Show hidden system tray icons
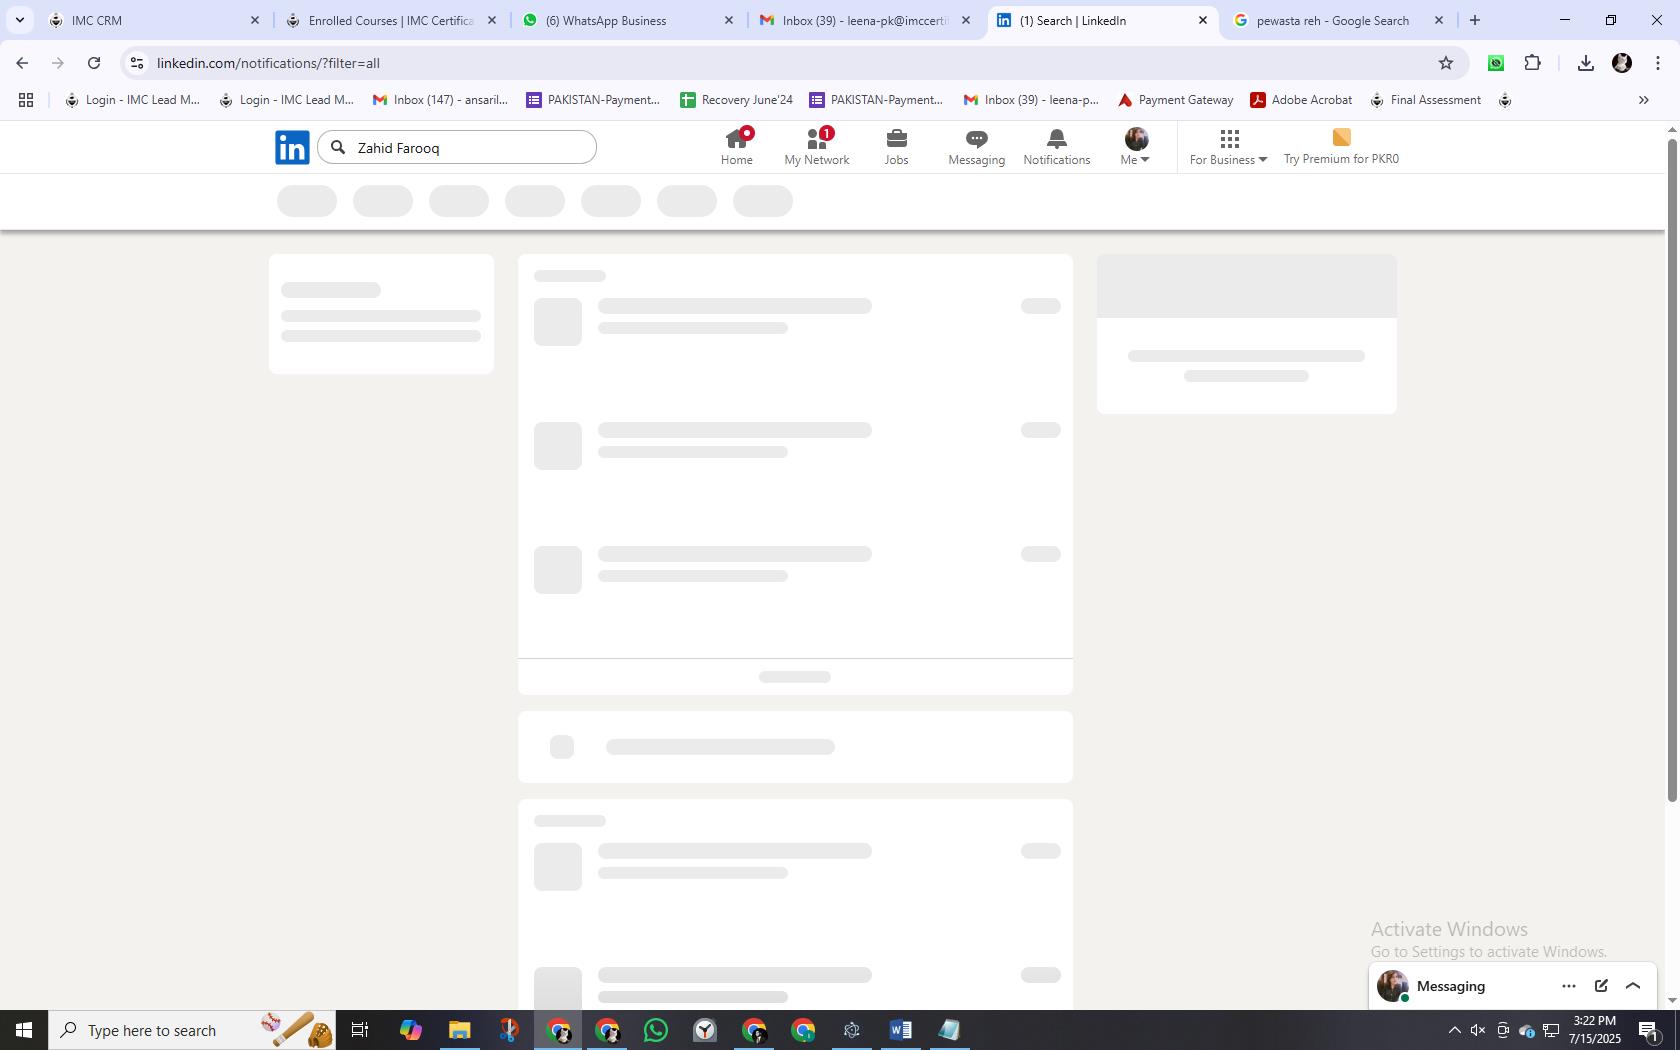This screenshot has width=1680, height=1050. (1455, 1030)
